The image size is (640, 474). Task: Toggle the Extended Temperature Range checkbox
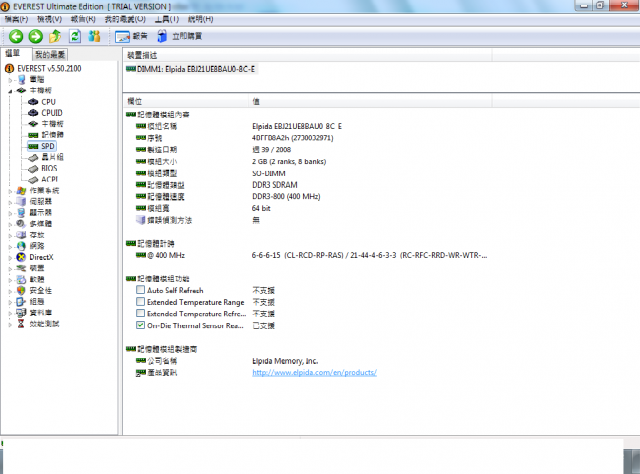tap(140, 302)
